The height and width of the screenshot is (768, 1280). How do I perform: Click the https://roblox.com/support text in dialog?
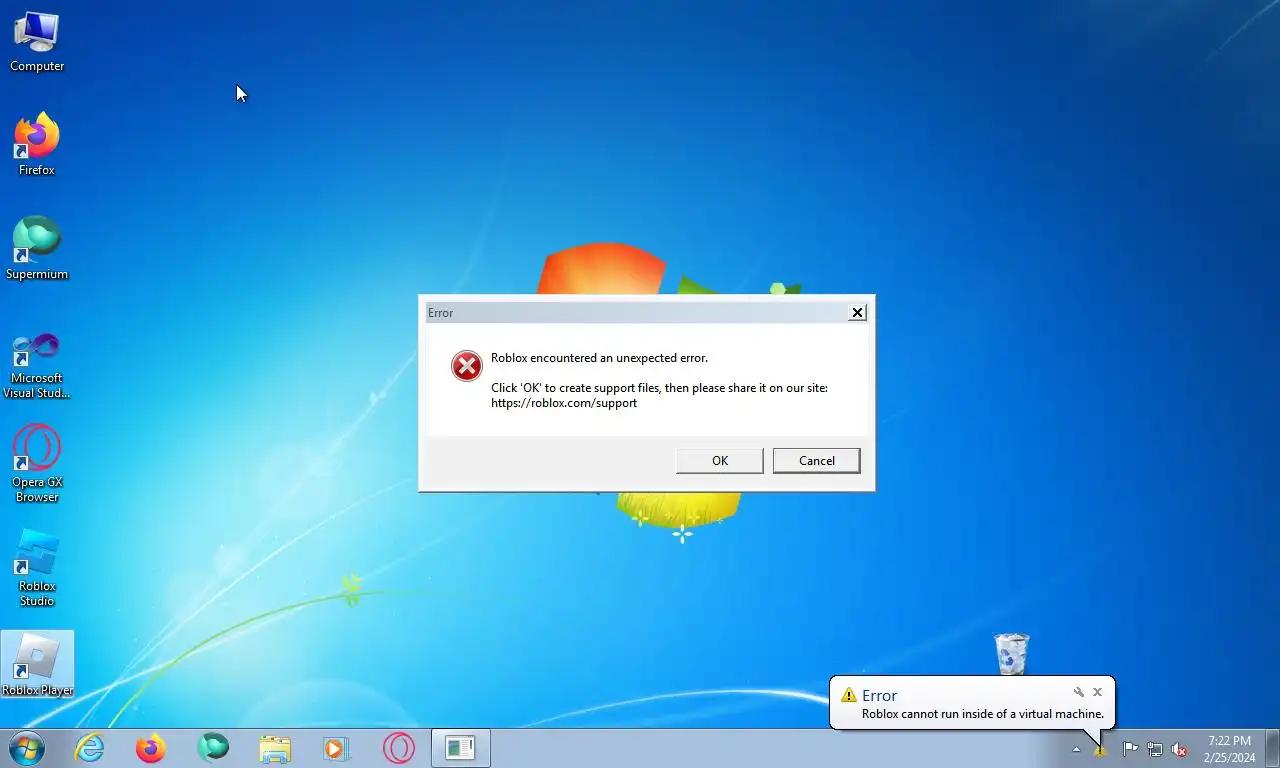[x=564, y=403]
